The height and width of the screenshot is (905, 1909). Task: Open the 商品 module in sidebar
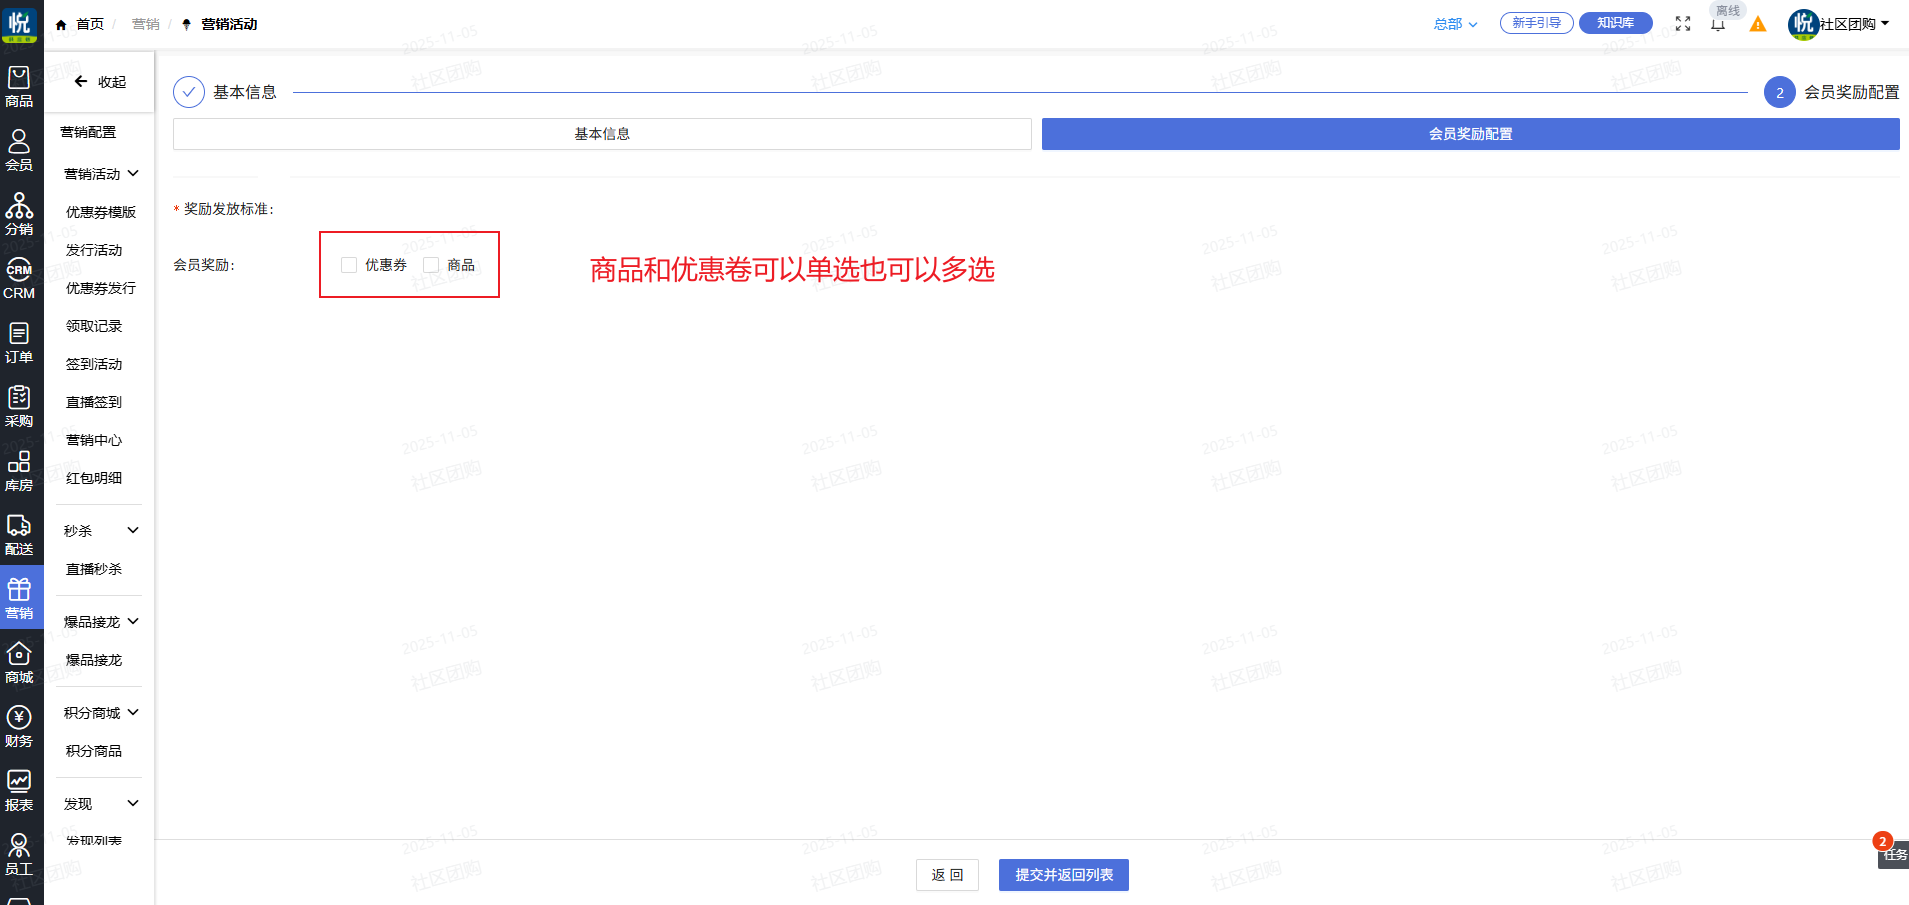tap(19, 87)
